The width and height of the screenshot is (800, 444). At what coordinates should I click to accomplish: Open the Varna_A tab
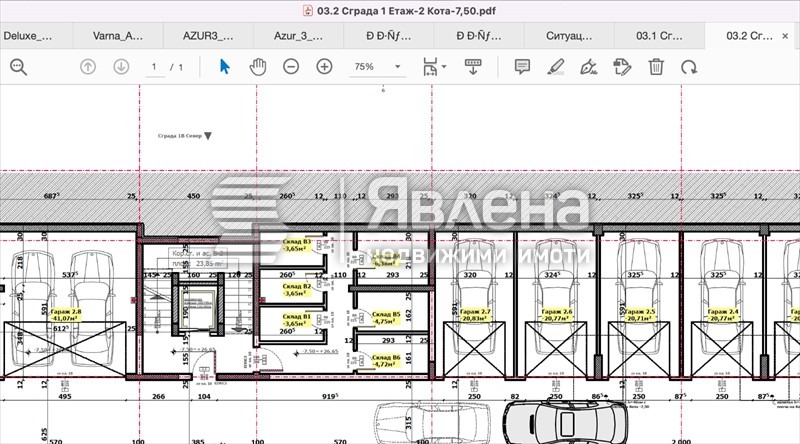tap(118, 35)
